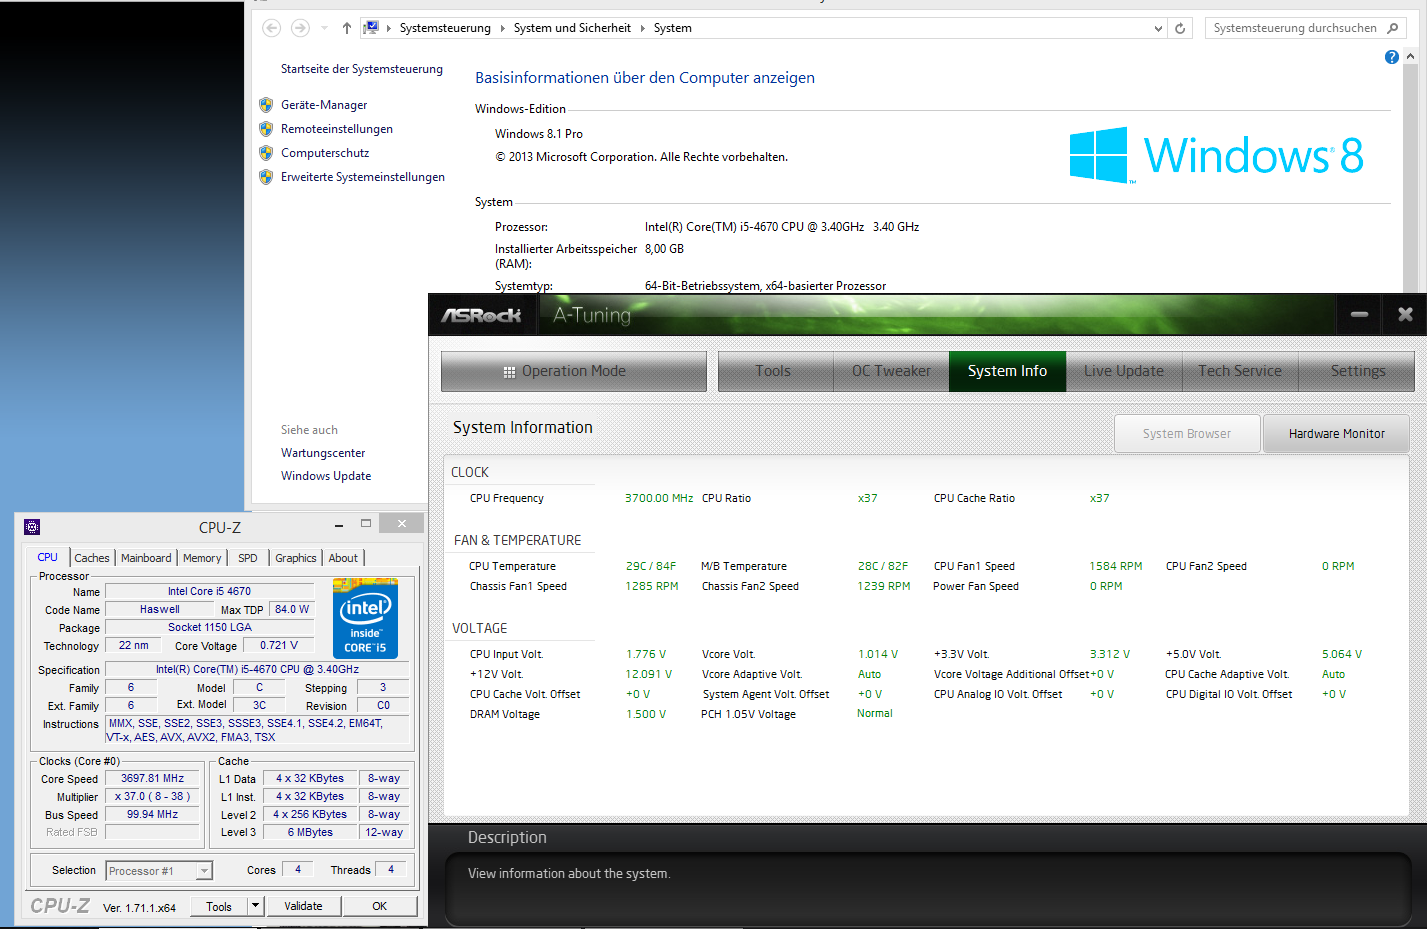
Task: Minimize the A-Tuning window
Action: [1359, 315]
